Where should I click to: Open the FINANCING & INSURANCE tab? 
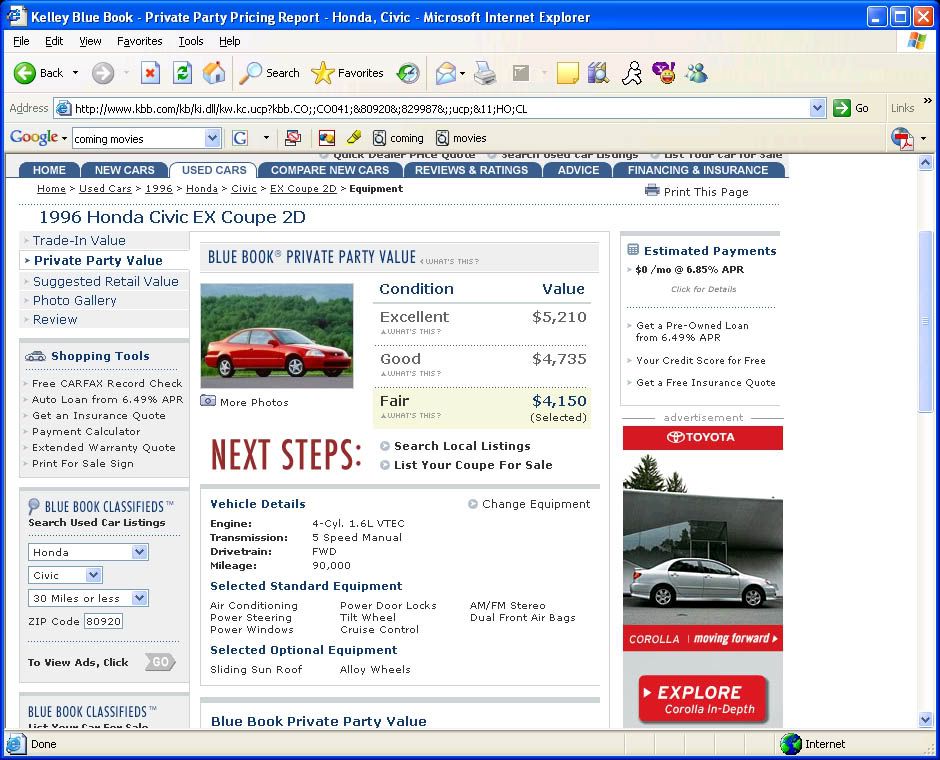click(x=698, y=170)
